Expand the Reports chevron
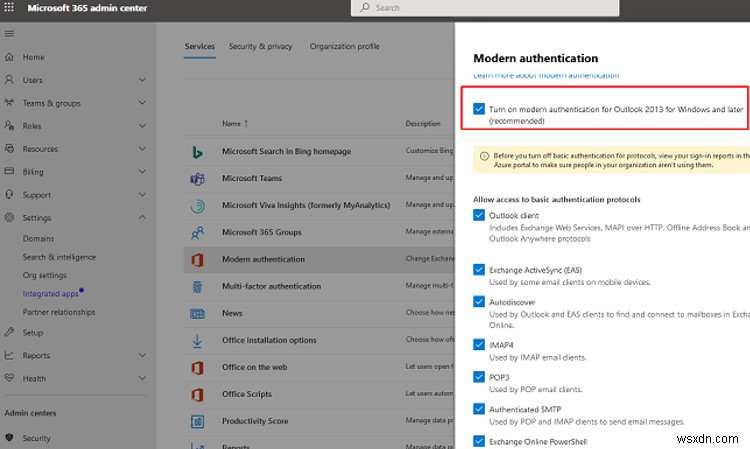 coord(142,355)
